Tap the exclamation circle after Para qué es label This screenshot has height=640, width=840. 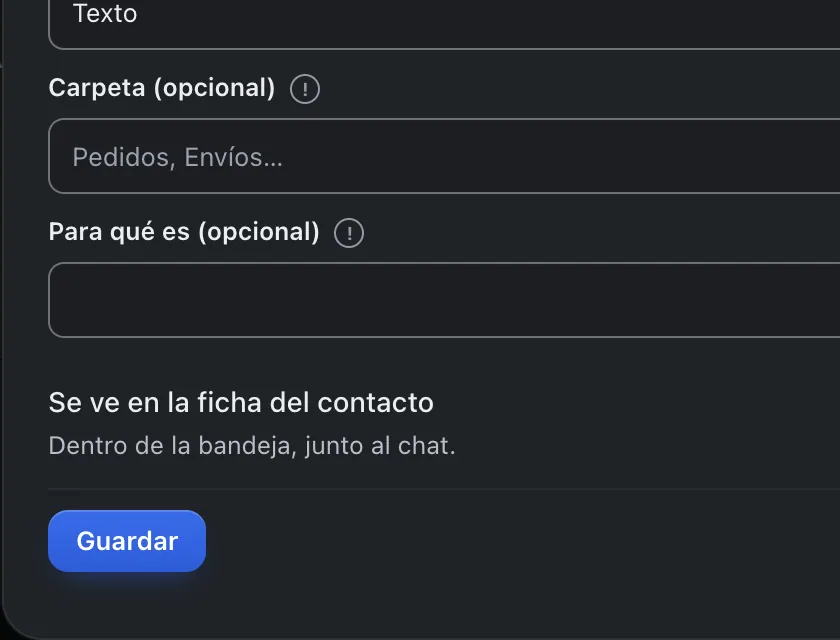tap(349, 233)
